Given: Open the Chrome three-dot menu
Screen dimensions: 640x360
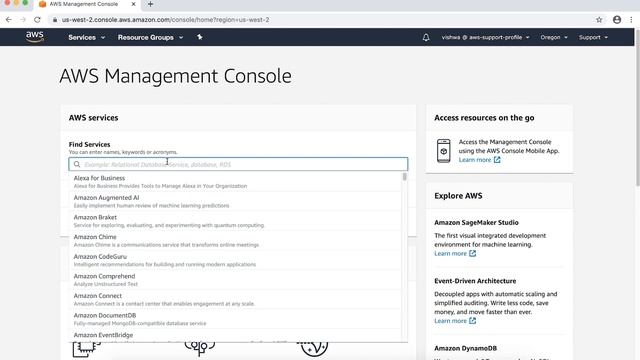Looking at the screenshot, I should click(631, 20).
